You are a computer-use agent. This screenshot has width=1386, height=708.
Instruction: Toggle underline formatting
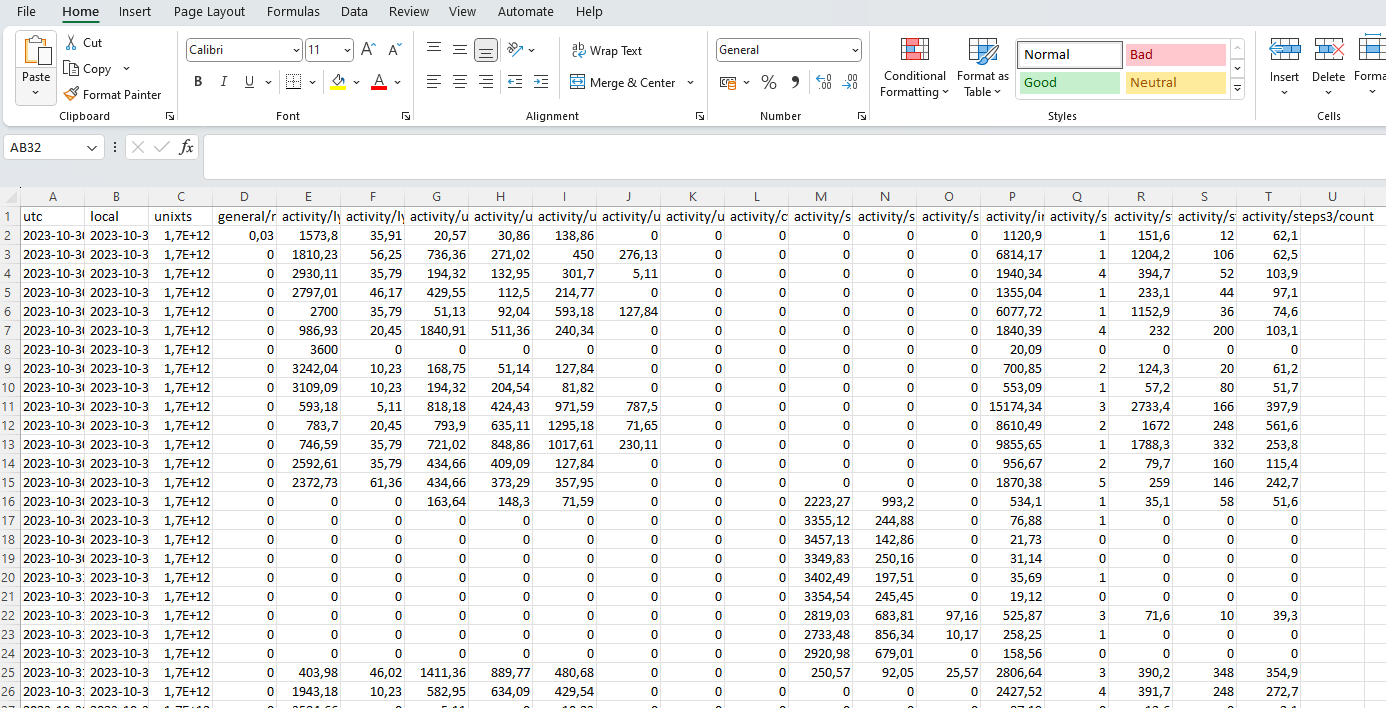pos(247,81)
